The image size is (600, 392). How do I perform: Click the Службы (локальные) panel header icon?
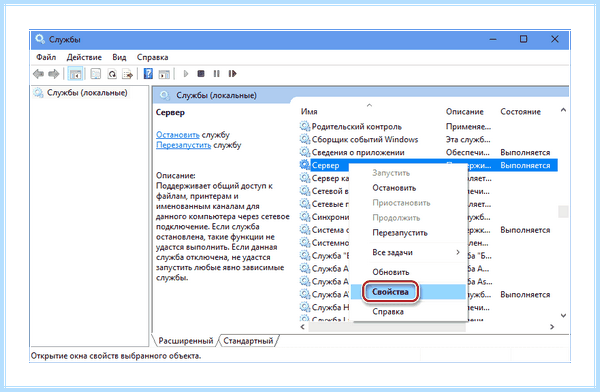click(x=165, y=95)
